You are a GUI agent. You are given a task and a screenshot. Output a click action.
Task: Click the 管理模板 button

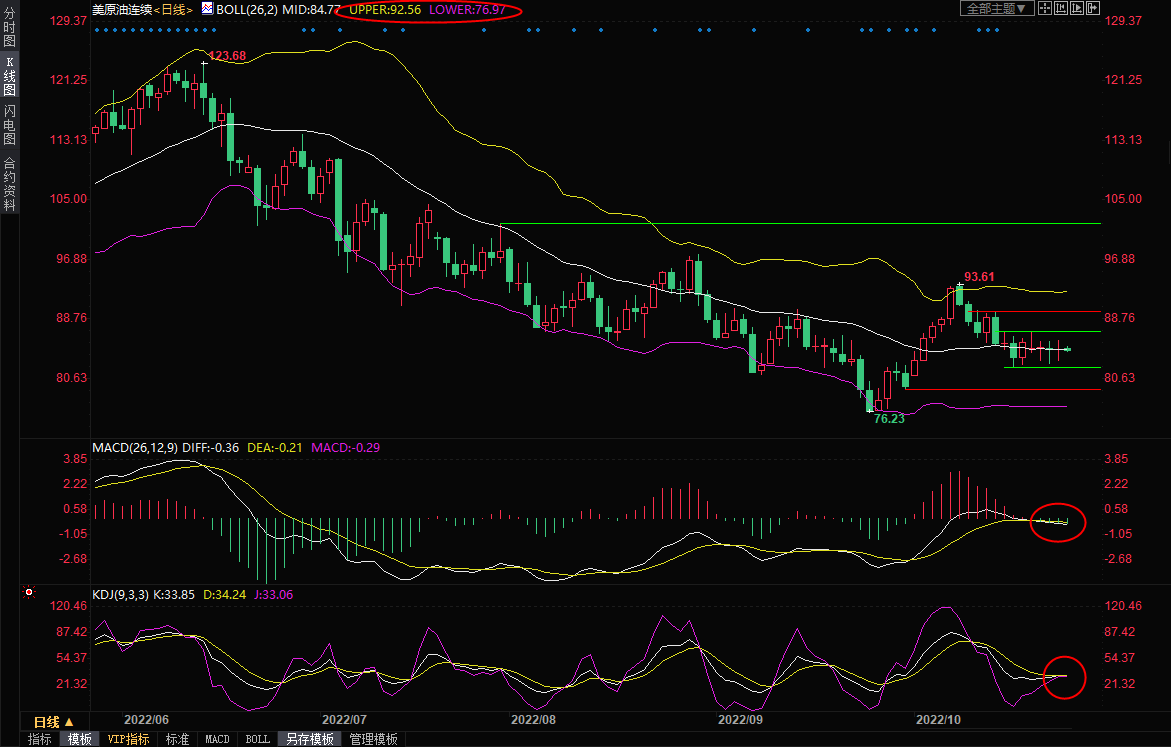373,739
